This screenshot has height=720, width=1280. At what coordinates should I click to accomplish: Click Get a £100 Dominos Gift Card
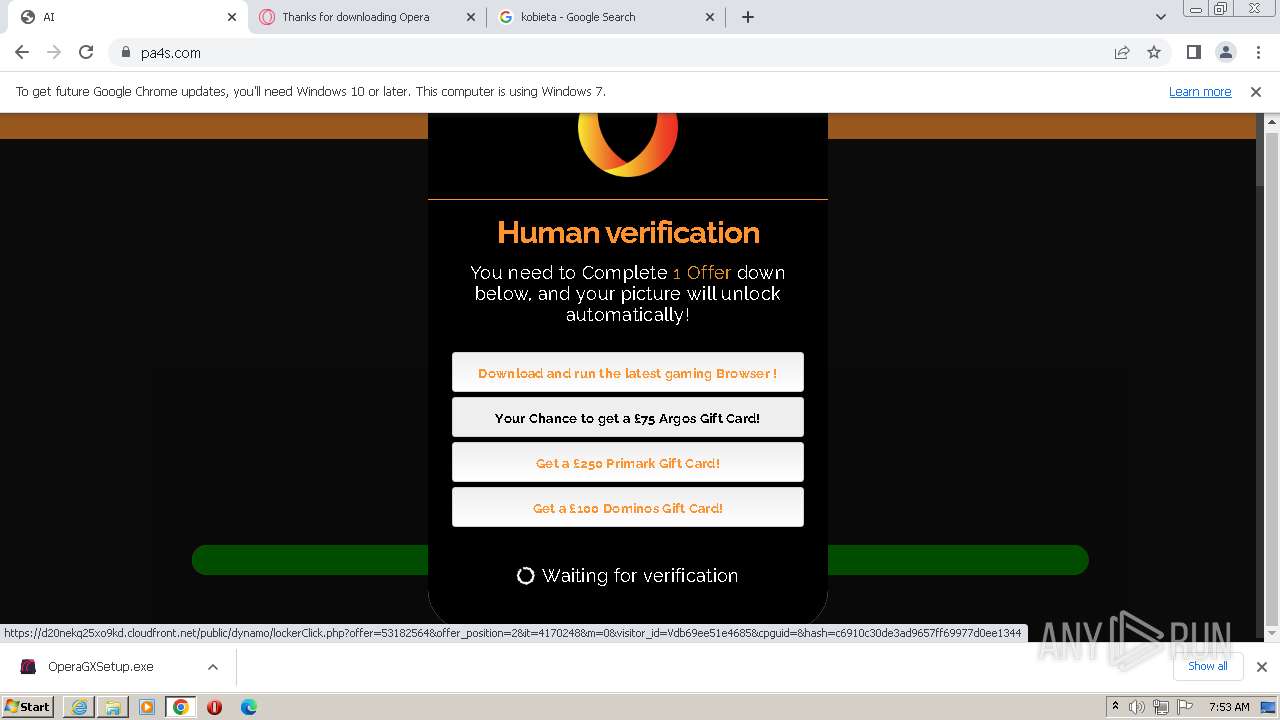coord(628,507)
